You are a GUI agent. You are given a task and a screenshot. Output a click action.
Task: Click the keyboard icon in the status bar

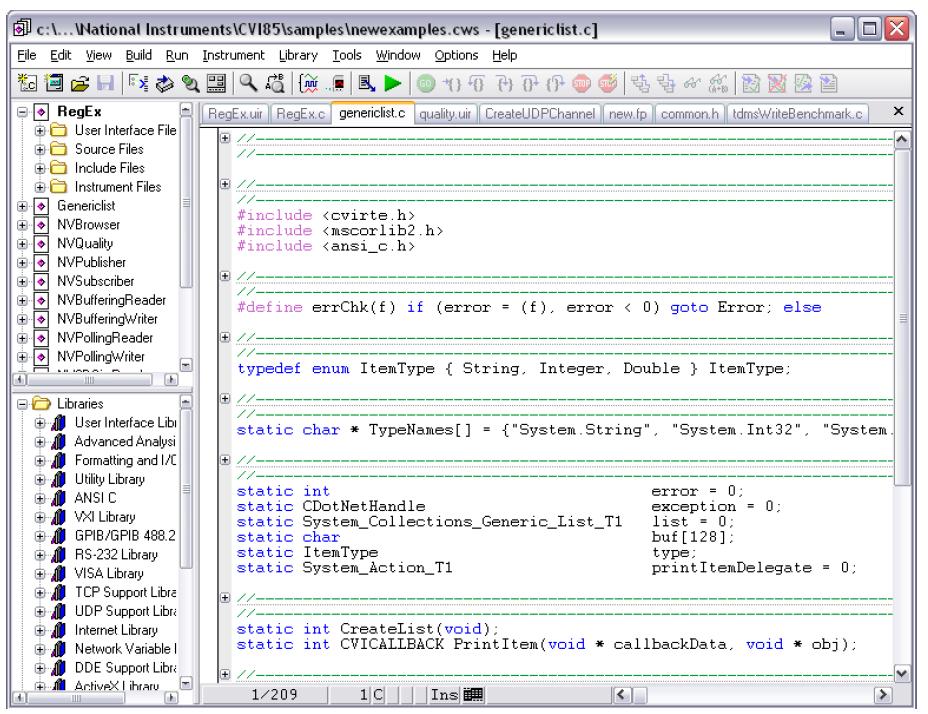click(x=473, y=694)
